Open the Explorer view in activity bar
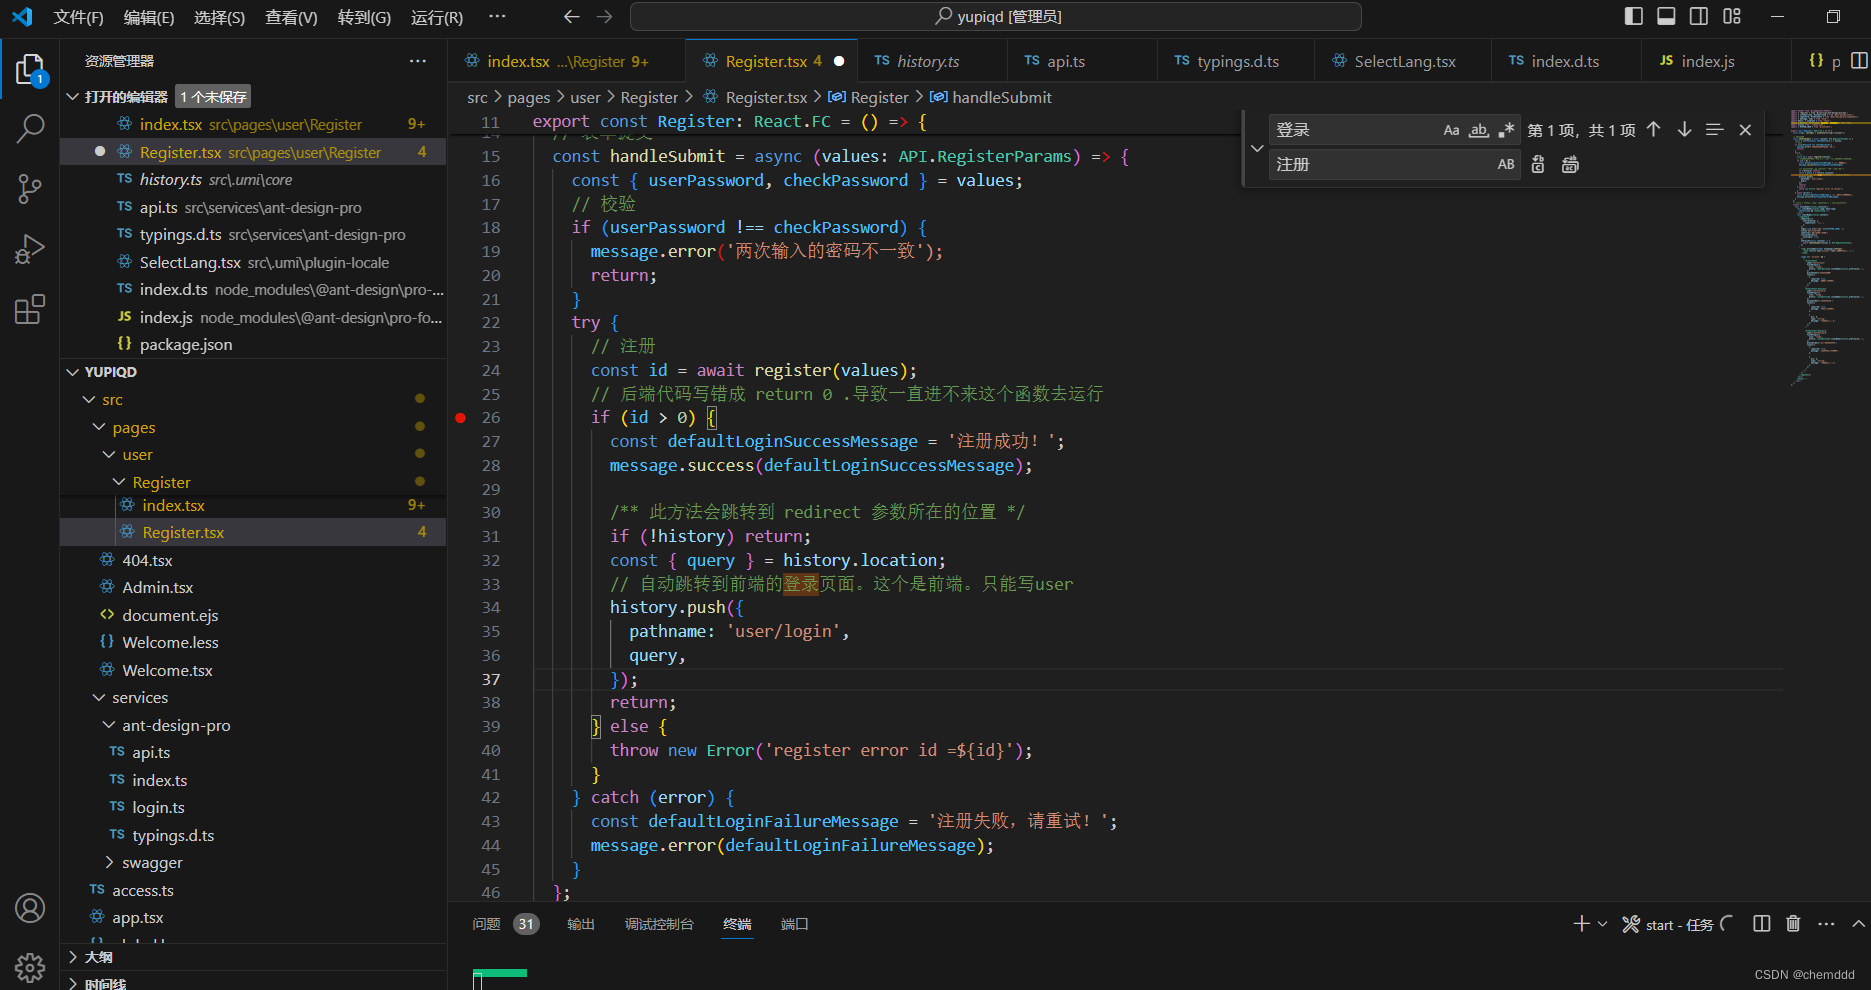Screen dimensions: 1871x990 click(x=30, y=70)
